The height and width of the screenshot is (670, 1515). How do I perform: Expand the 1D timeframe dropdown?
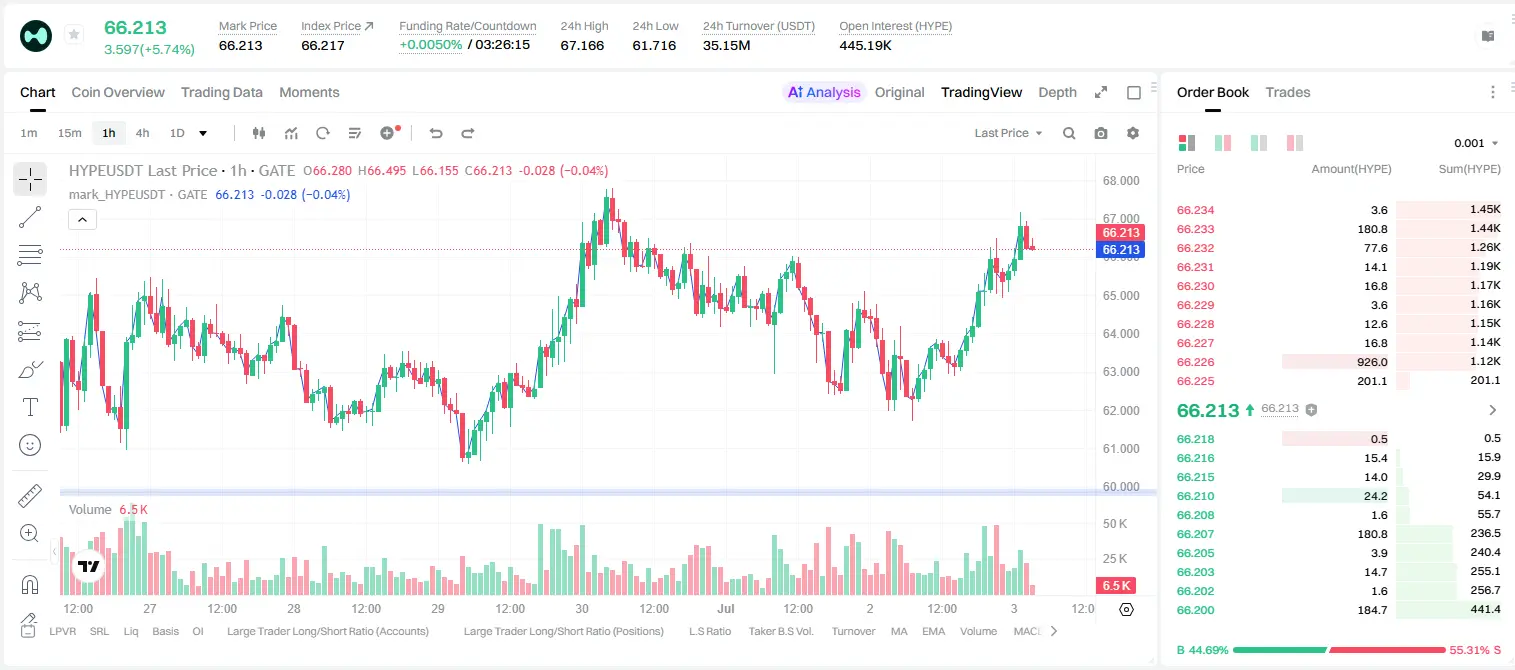[203, 133]
